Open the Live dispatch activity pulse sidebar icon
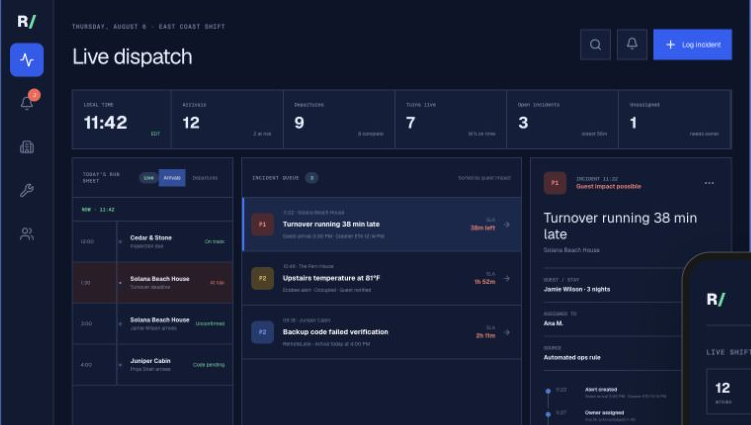 click(27, 60)
